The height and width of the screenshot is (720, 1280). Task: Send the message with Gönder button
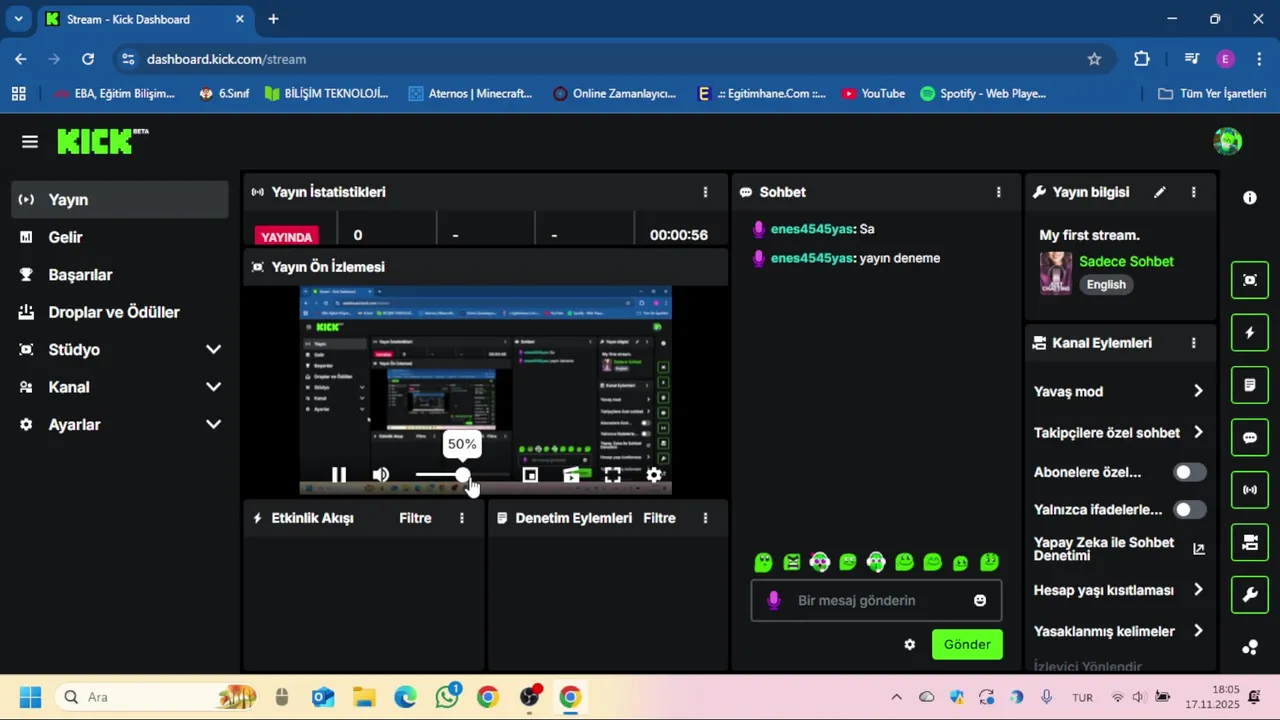pos(967,644)
